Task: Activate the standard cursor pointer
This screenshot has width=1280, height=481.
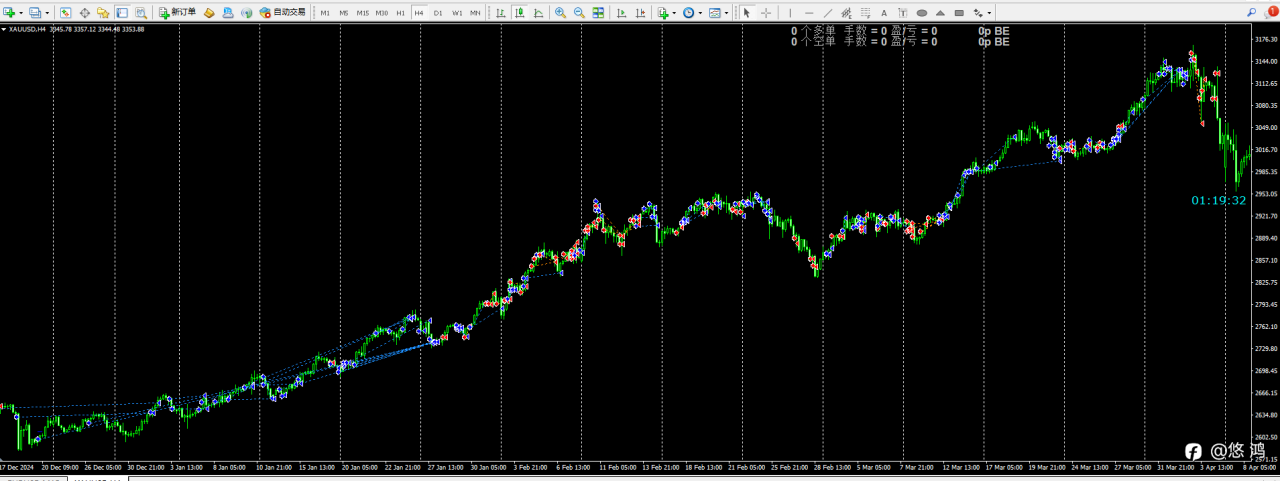Action: click(746, 13)
